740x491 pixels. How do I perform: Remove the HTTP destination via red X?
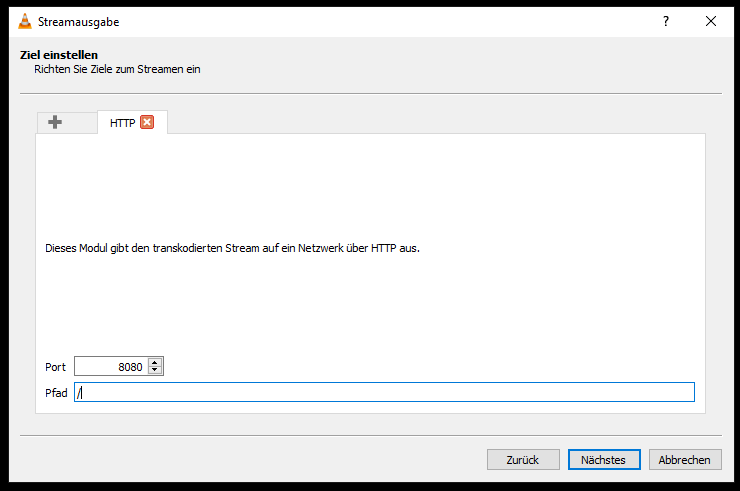(x=147, y=122)
